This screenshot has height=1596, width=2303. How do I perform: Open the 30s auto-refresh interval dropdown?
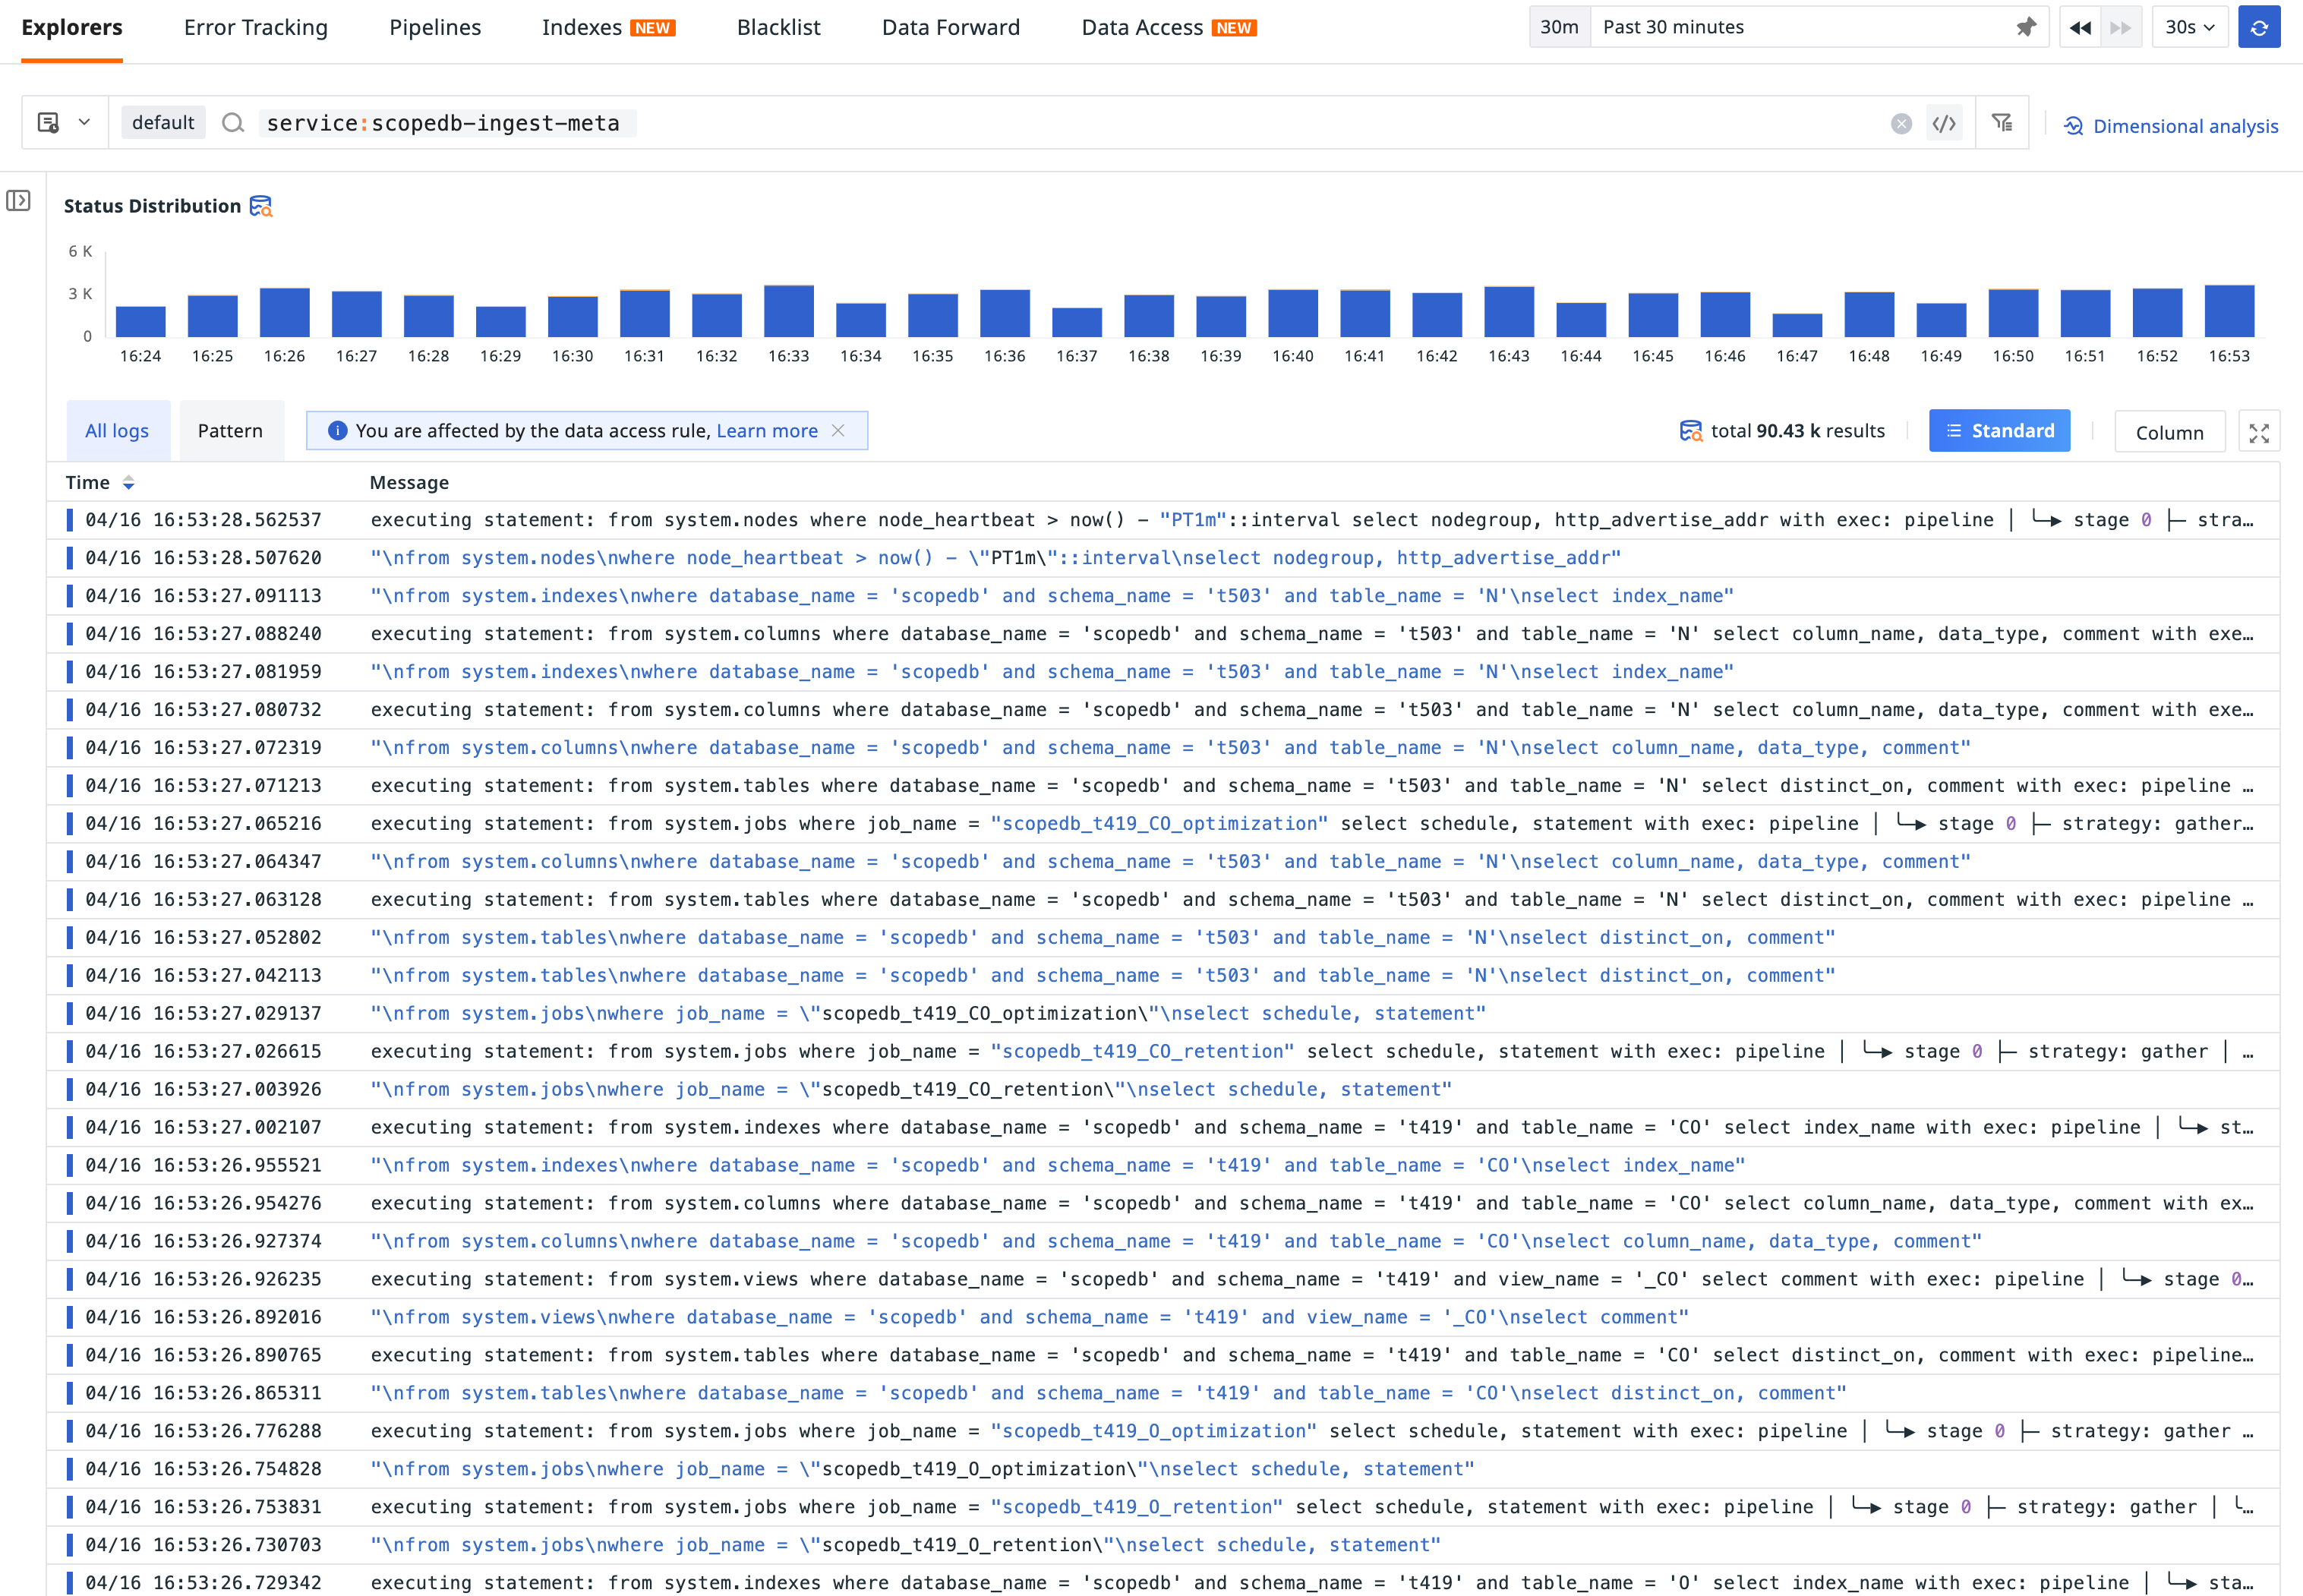pyautogui.click(x=2189, y=27)
